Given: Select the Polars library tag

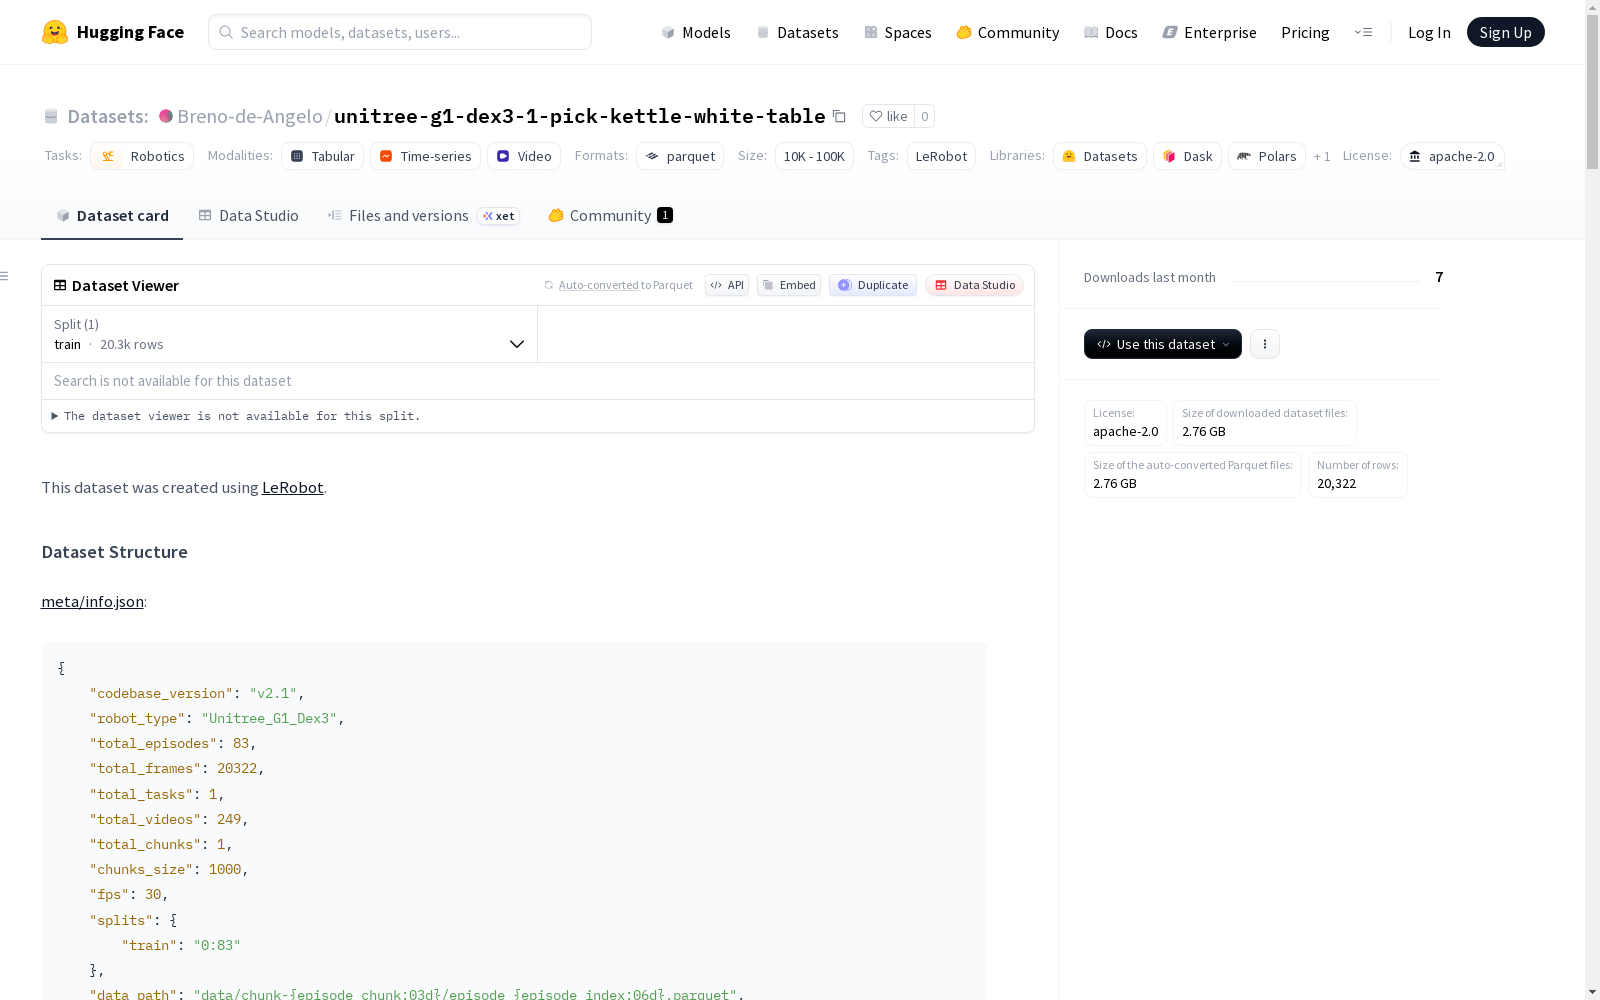Looking at the screenshot, I should click(x=1267, y=156).
